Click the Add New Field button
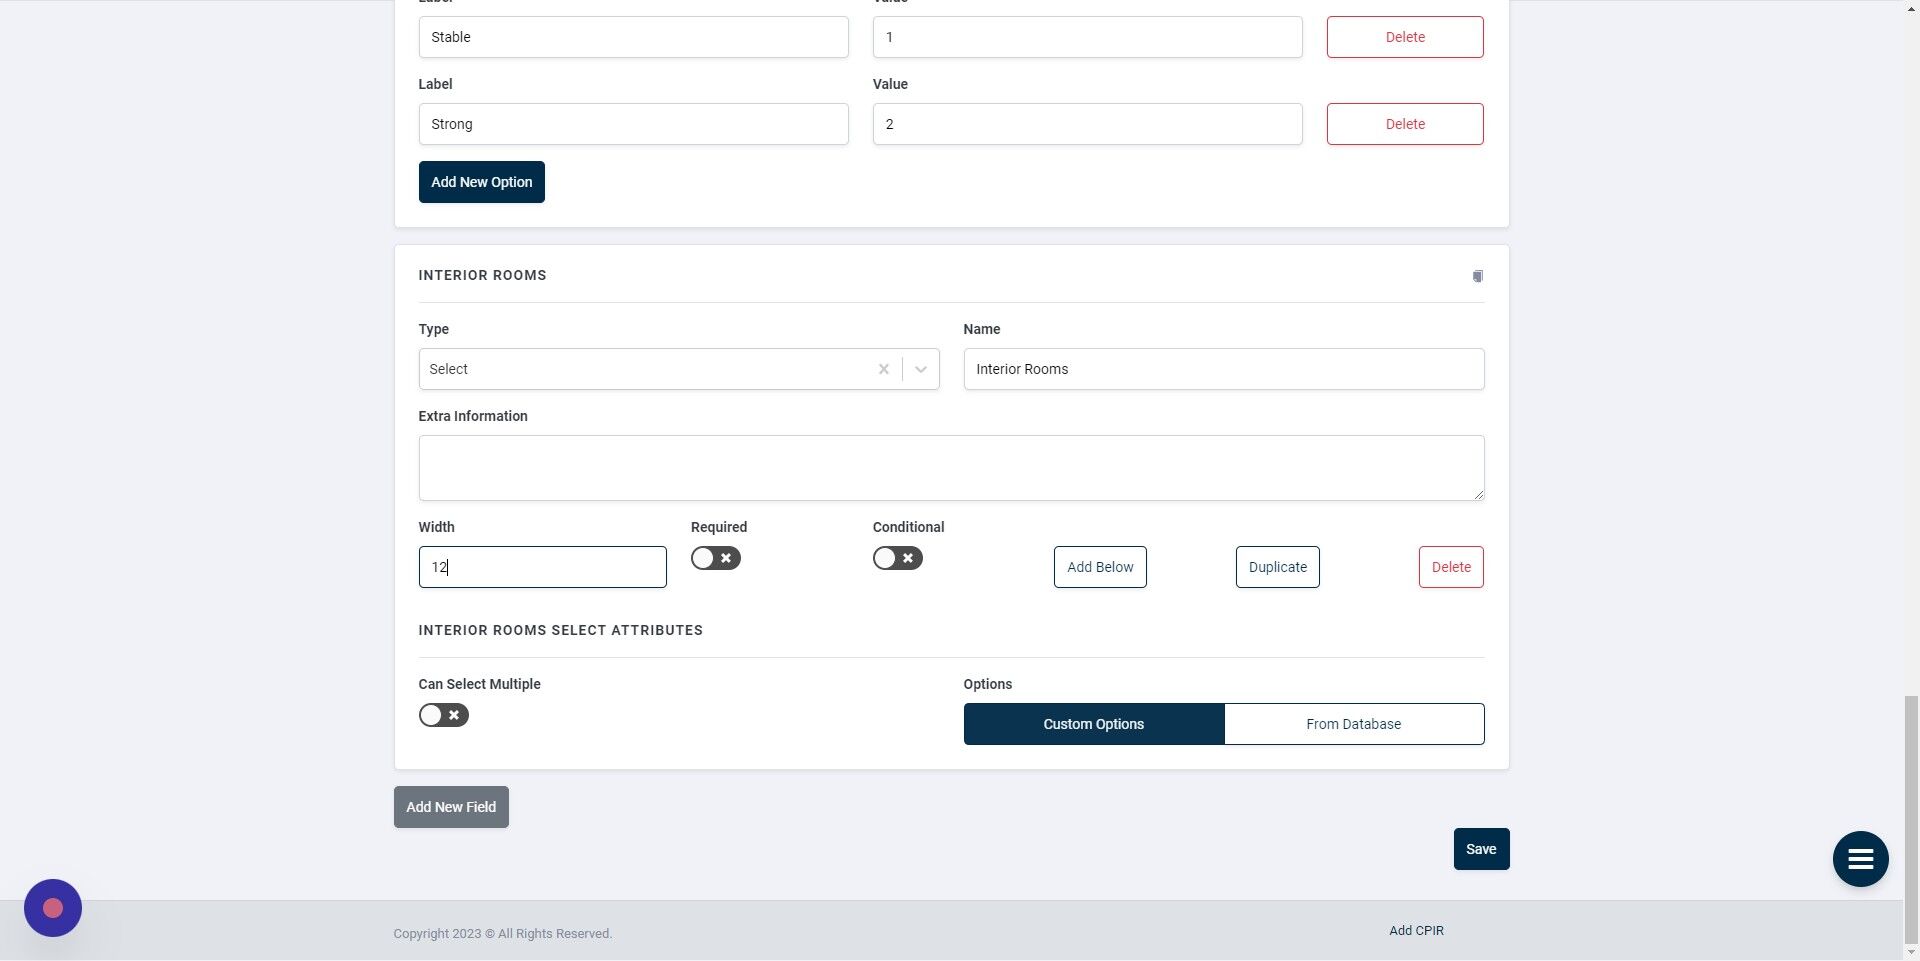The image size is (1920, 961). click(451, 807)
